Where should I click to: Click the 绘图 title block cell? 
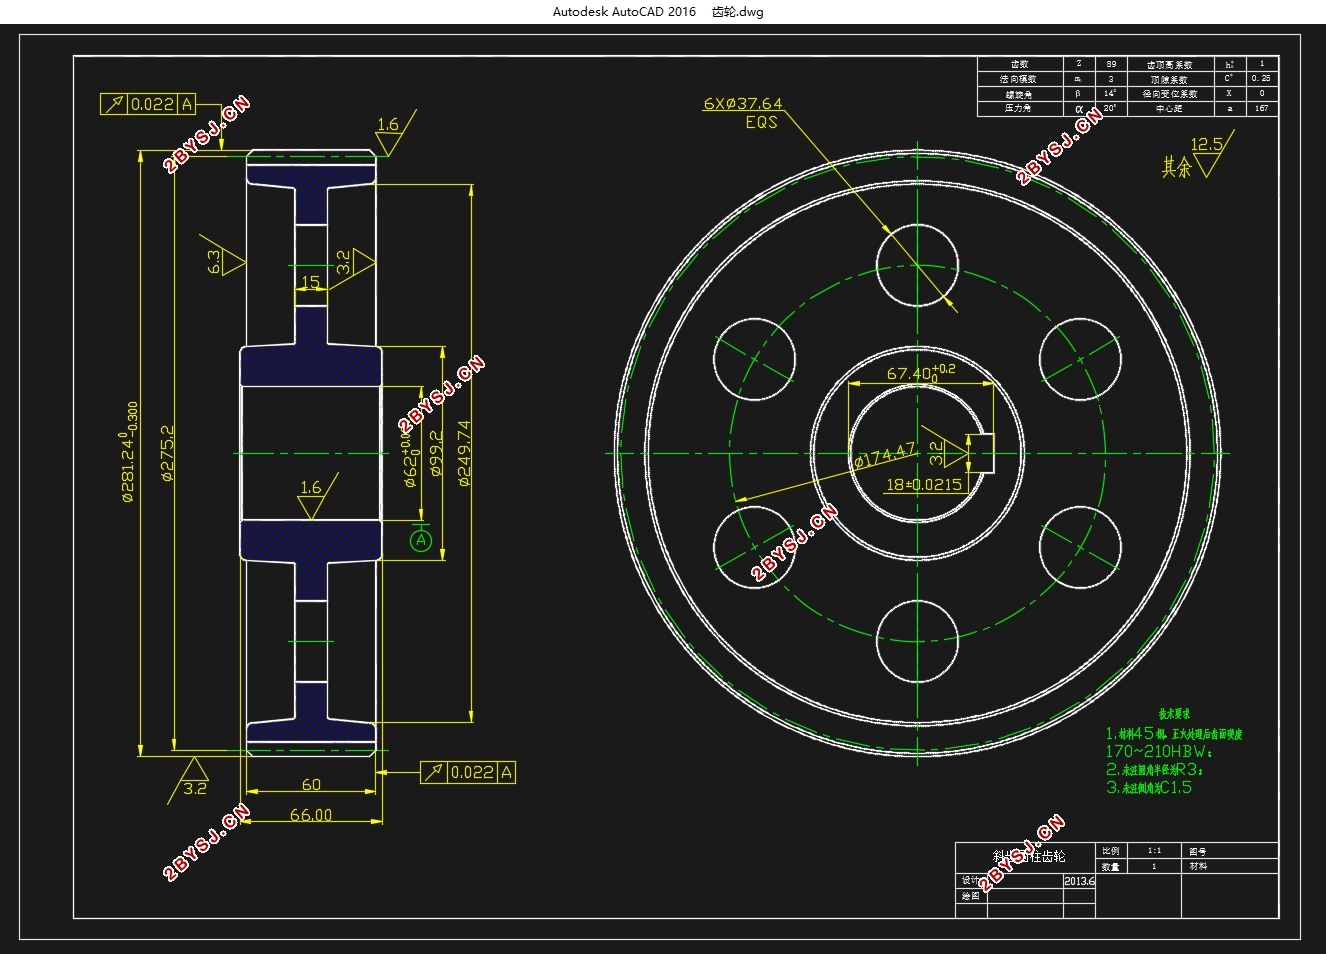[x=971, y=896]
